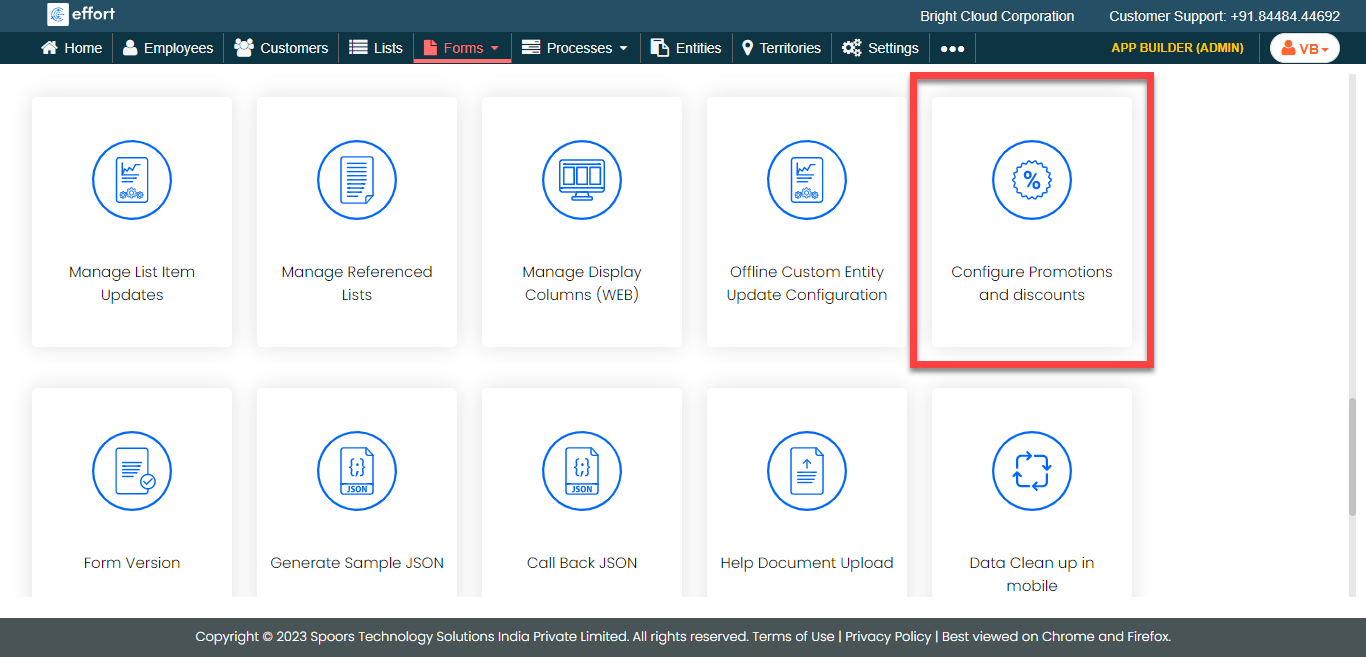The image size is (1366, 657).
Task: Click the Manage List Item Updates icon
Action: (132, 181)
